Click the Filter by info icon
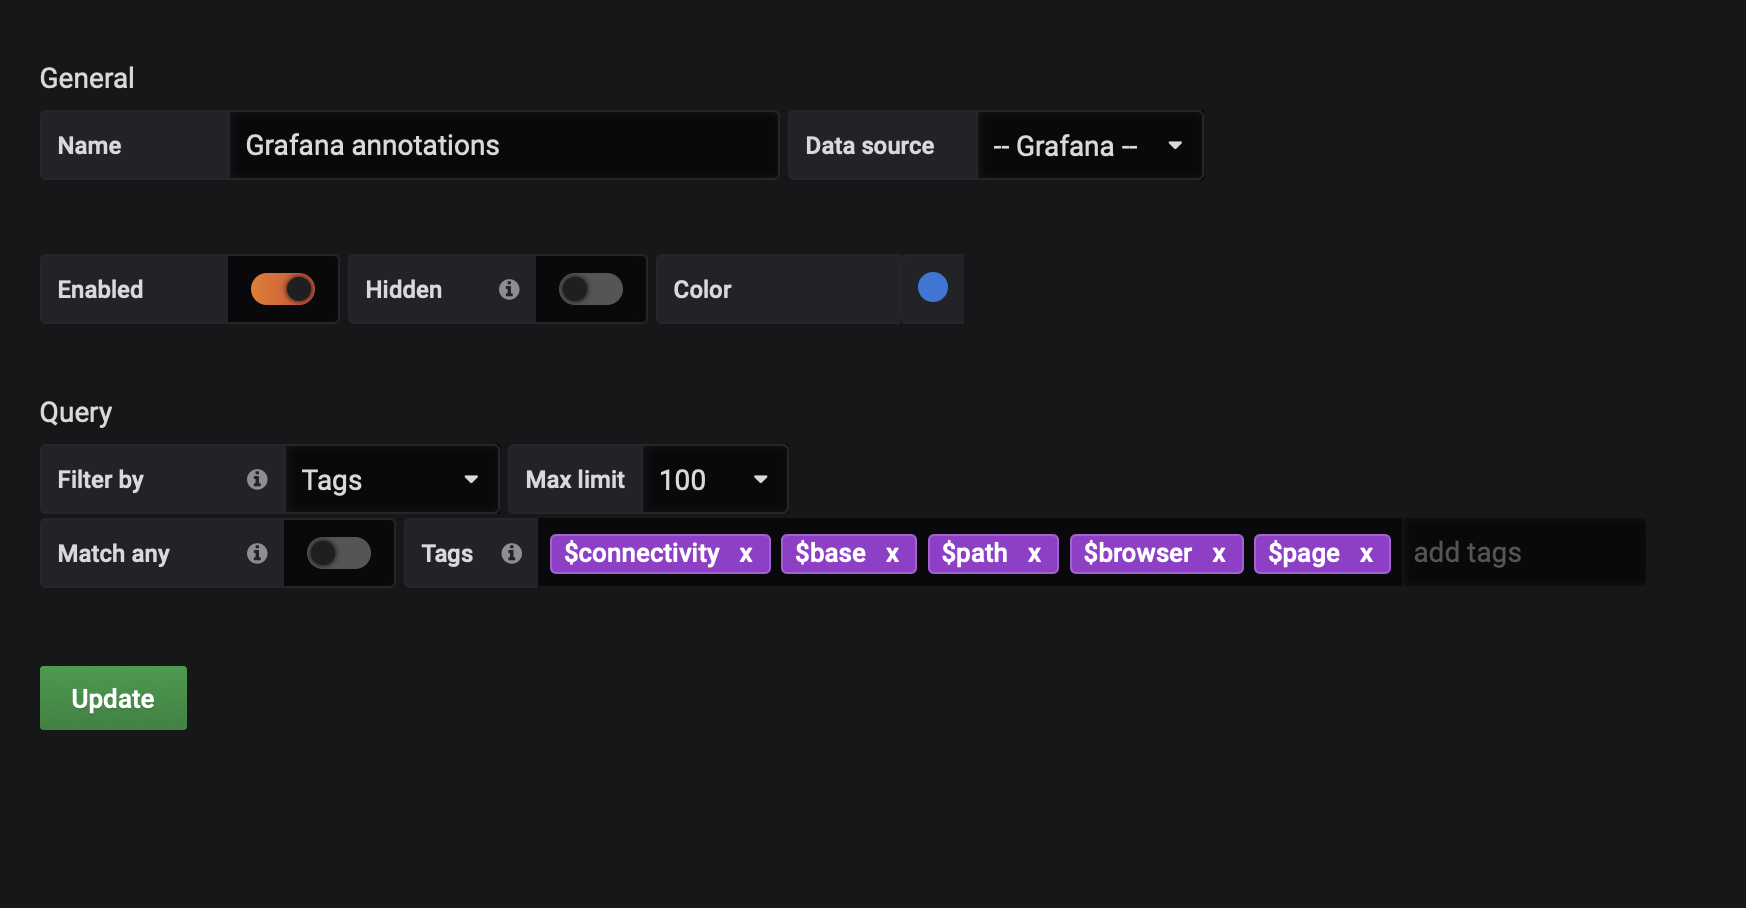The image size is (1746, 908). (x=257, y=479)
